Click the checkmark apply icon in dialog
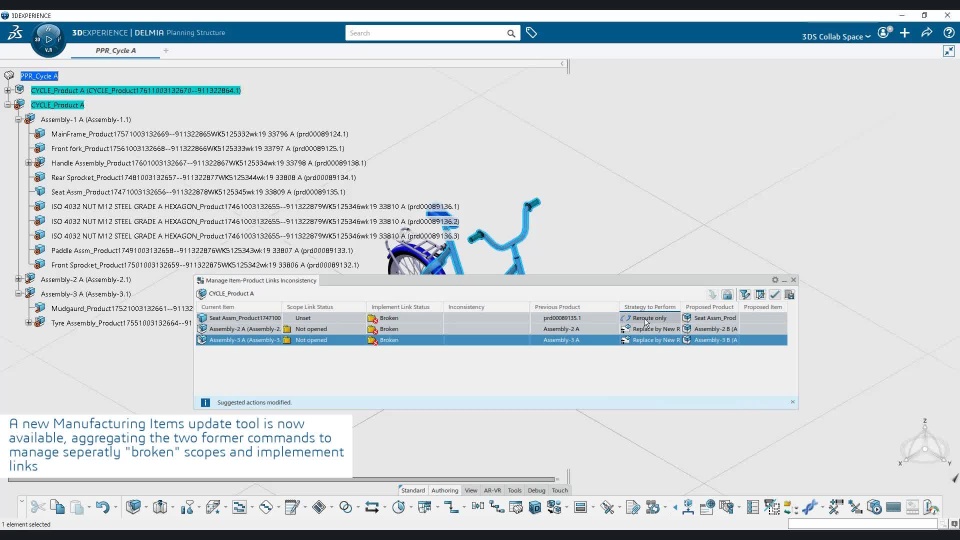 tap(774, 294)
